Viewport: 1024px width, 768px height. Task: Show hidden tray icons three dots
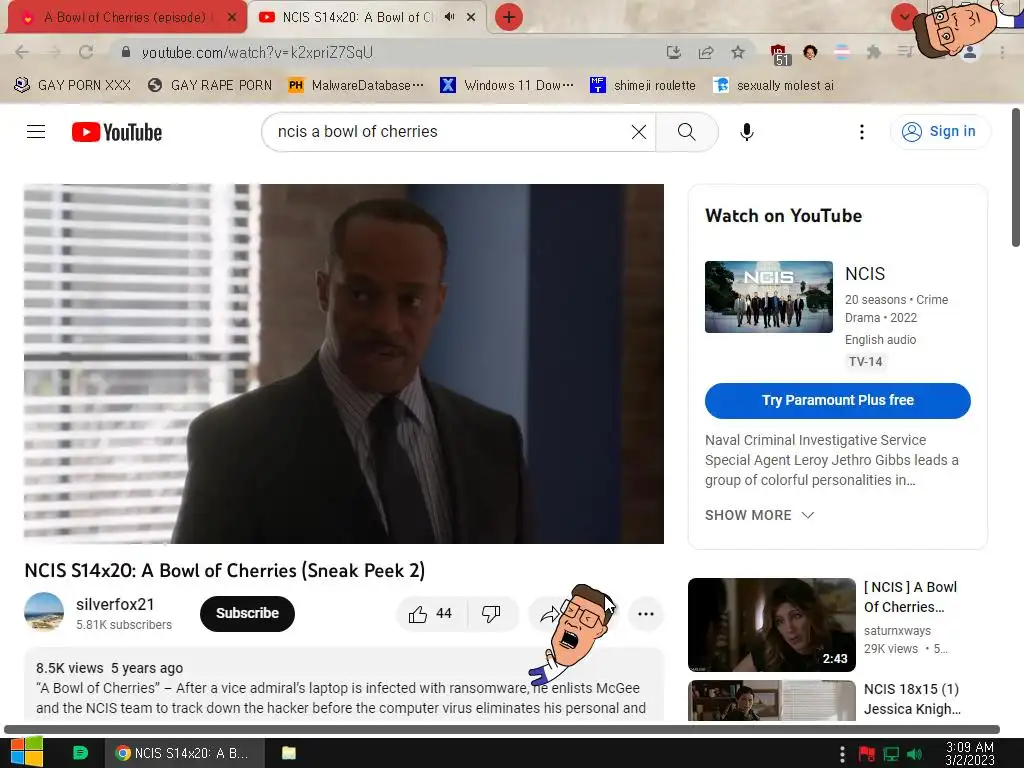pyautogui.click(x=842, y=754)
